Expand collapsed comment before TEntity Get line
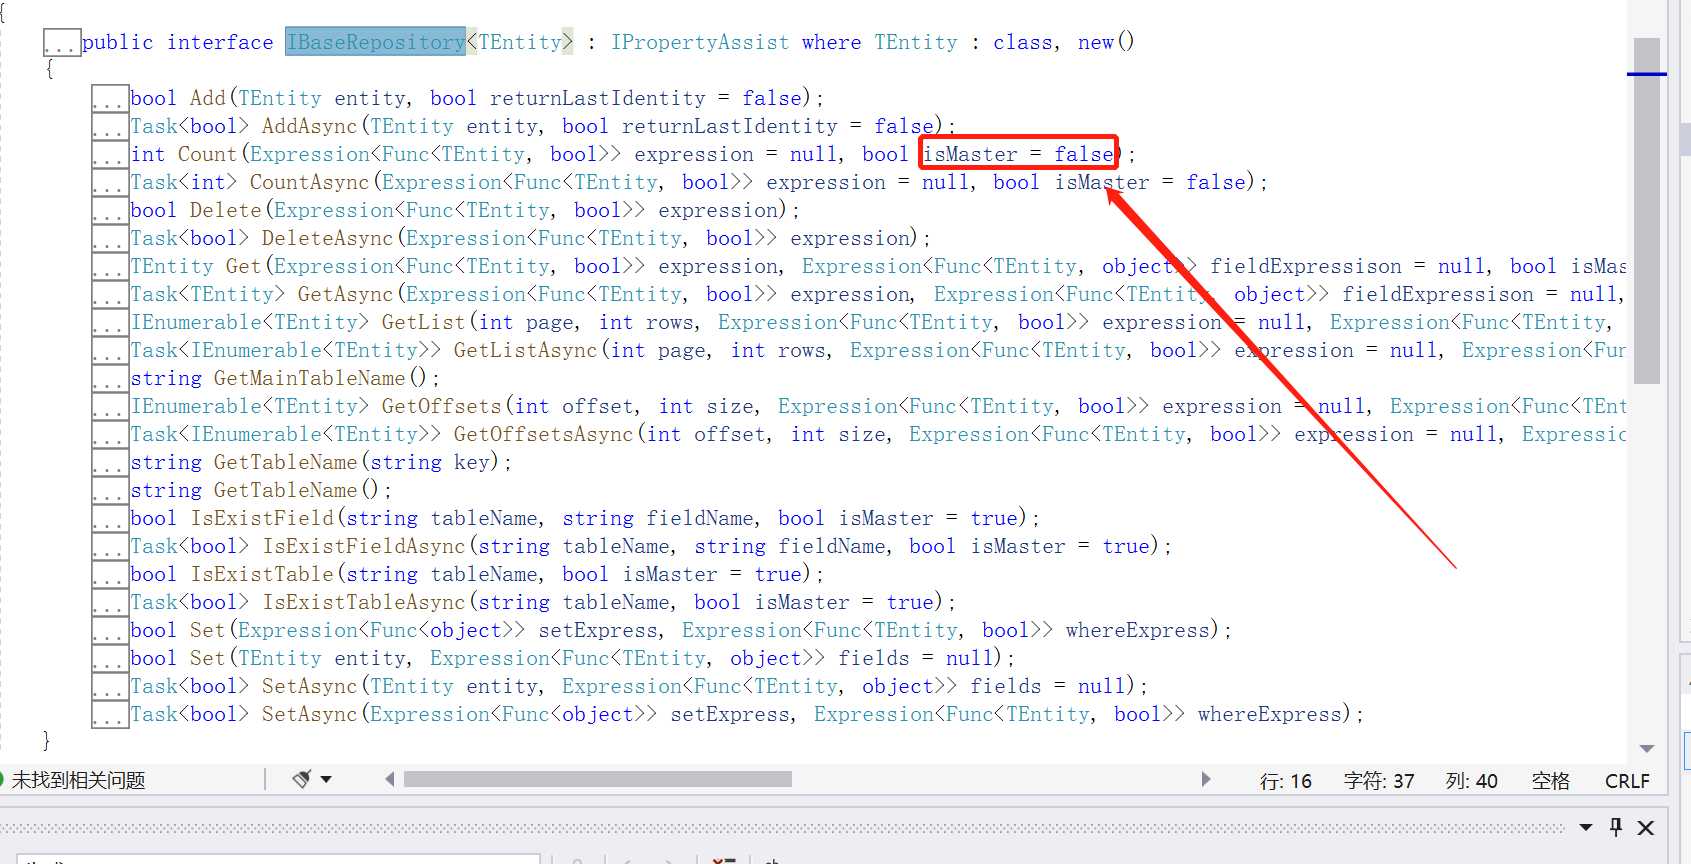The height and width of the screenshot is (864, 1691). point(110,267)
